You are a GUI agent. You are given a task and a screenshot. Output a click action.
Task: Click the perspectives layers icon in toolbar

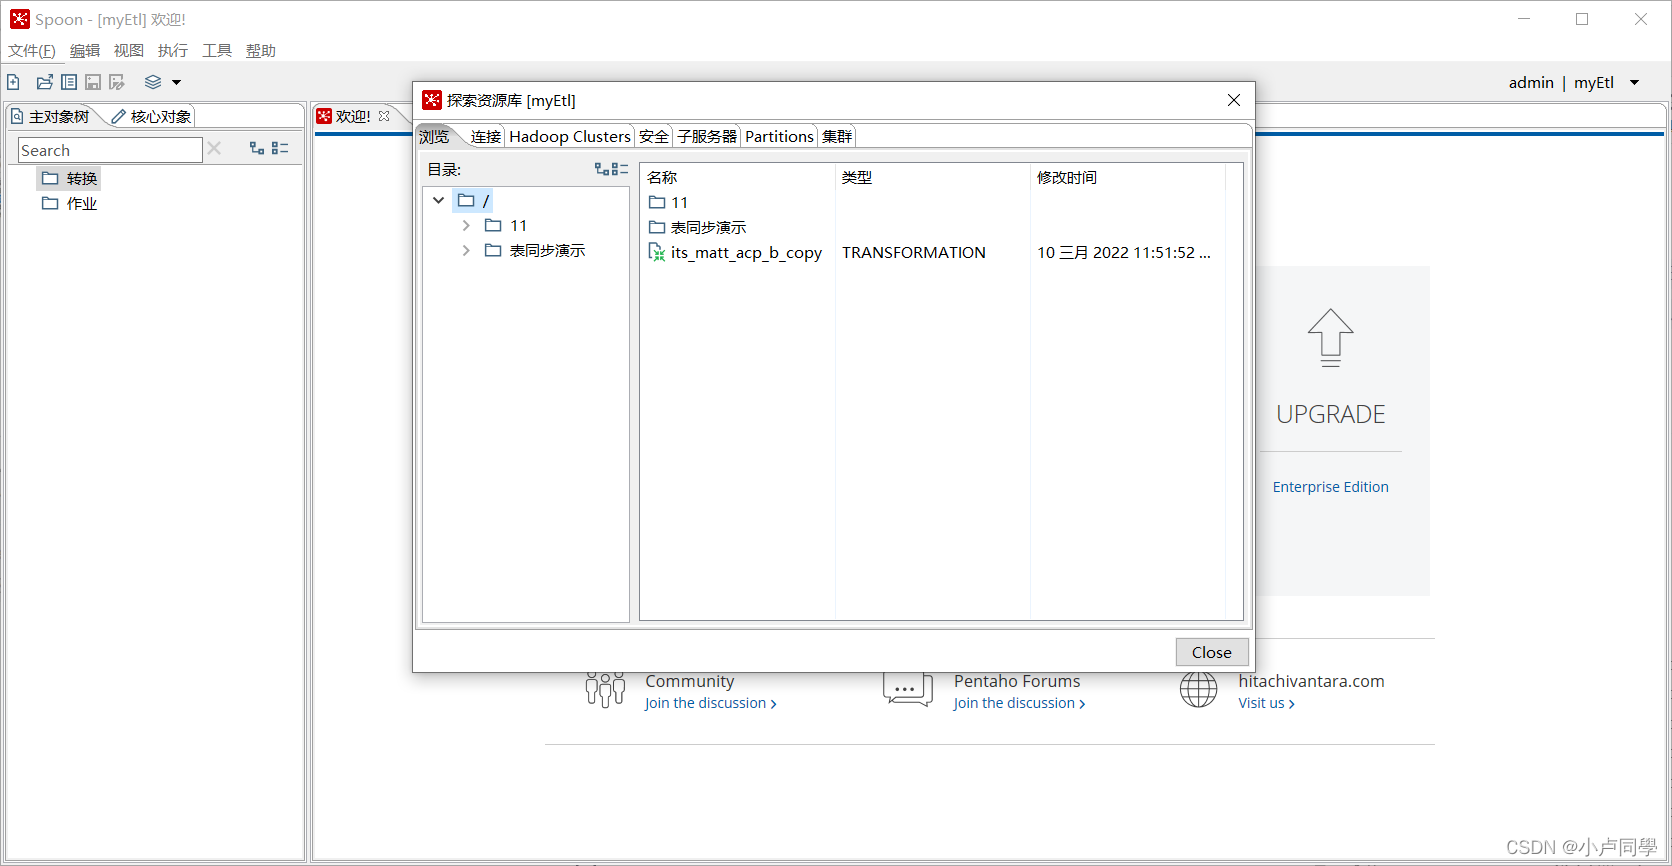click(x=153, y=82)
